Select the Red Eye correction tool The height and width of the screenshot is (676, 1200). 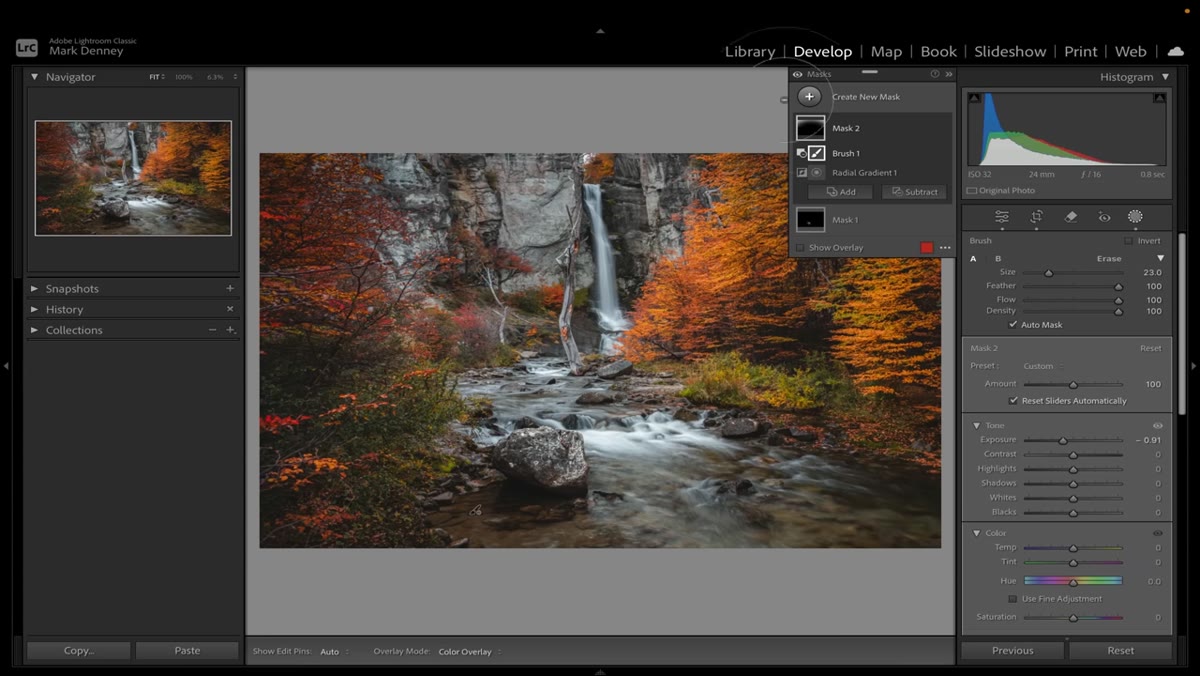click(x=1104, y=217)
